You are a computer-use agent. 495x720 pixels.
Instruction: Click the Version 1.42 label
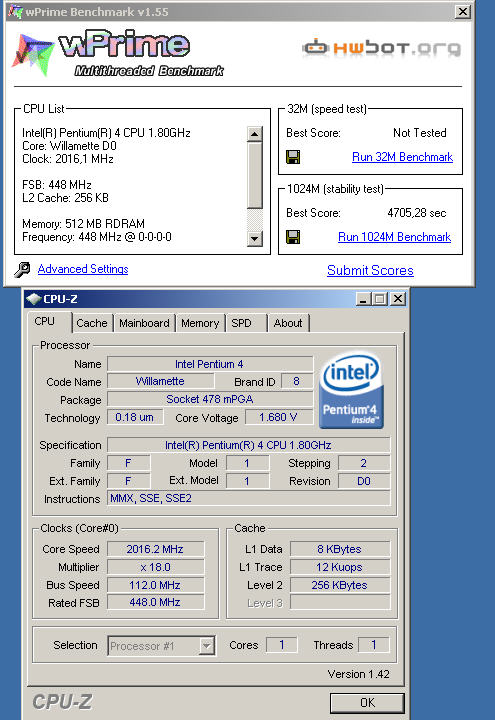[x=358, y=674]
